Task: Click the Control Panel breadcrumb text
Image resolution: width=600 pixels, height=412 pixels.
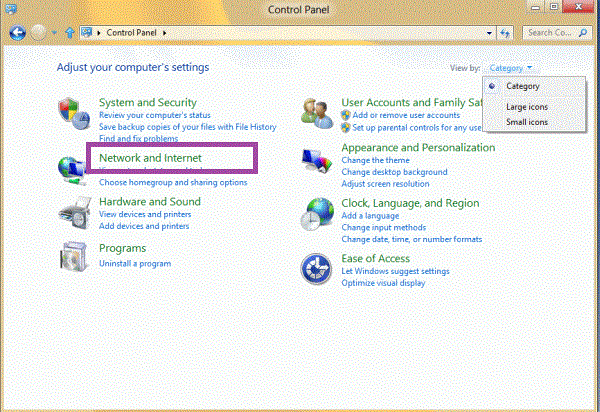Action: (x=131, y=33)
